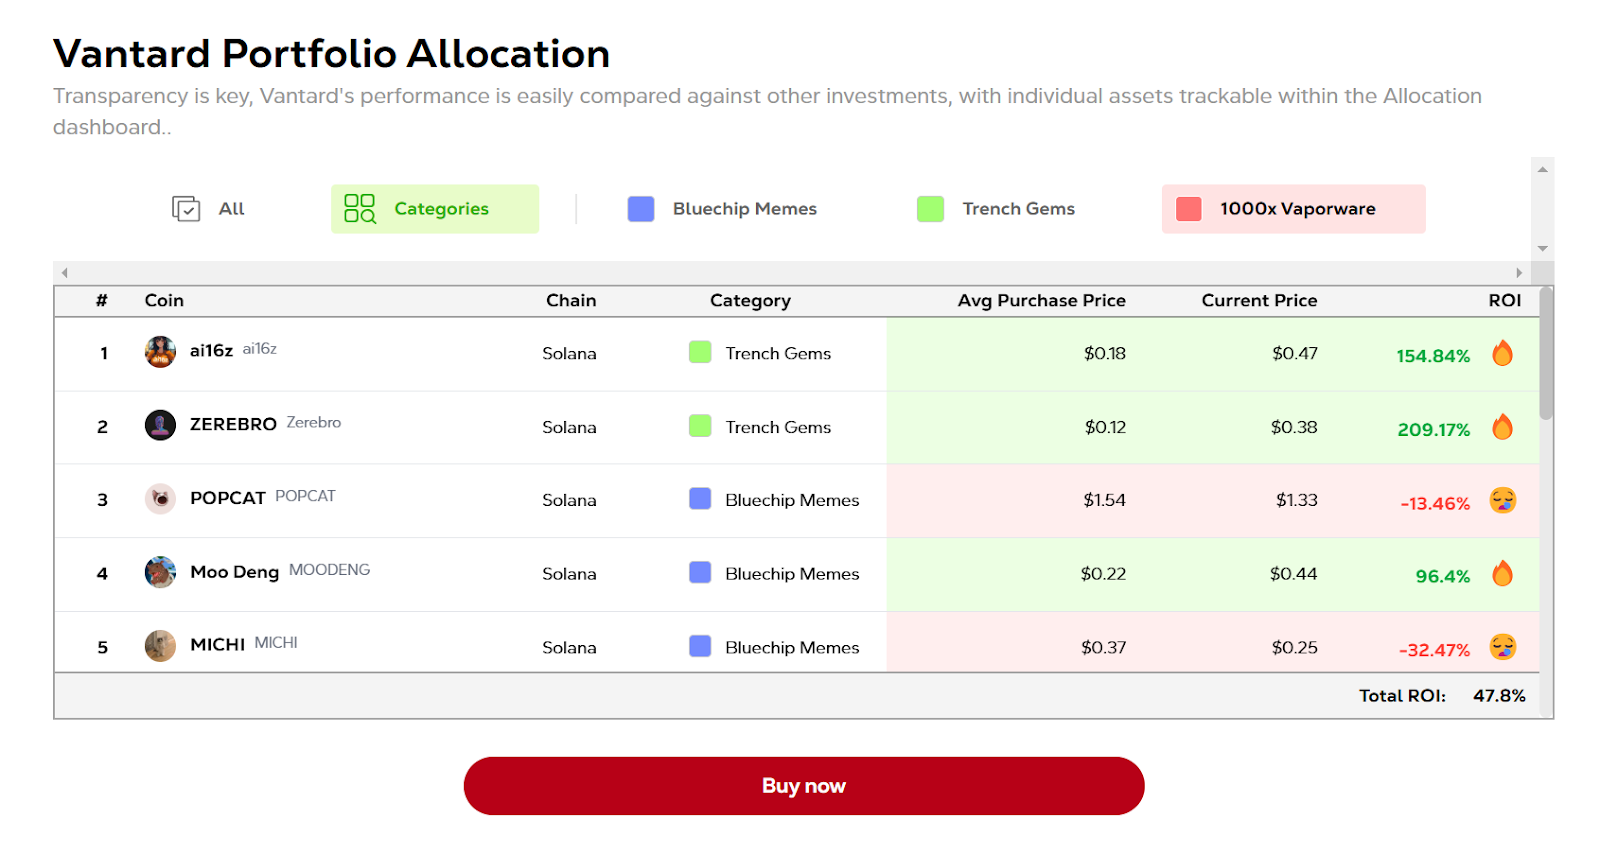This screenshot has width=1600, height=855.
Task: Click the blue category swatch in MICHI row
Action: coord(700,646)
